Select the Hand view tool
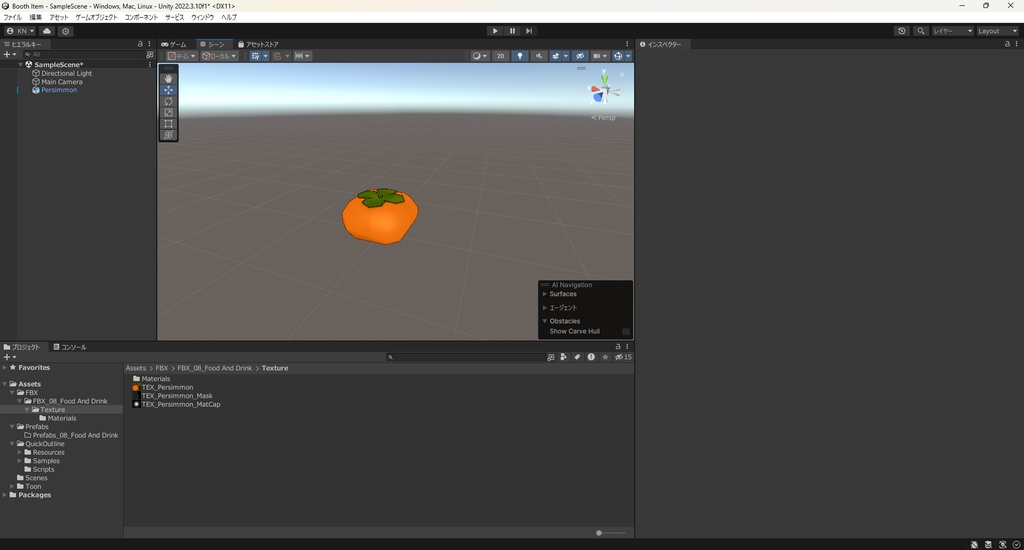This screenshot has width=1024, height=550. [168, 78]
